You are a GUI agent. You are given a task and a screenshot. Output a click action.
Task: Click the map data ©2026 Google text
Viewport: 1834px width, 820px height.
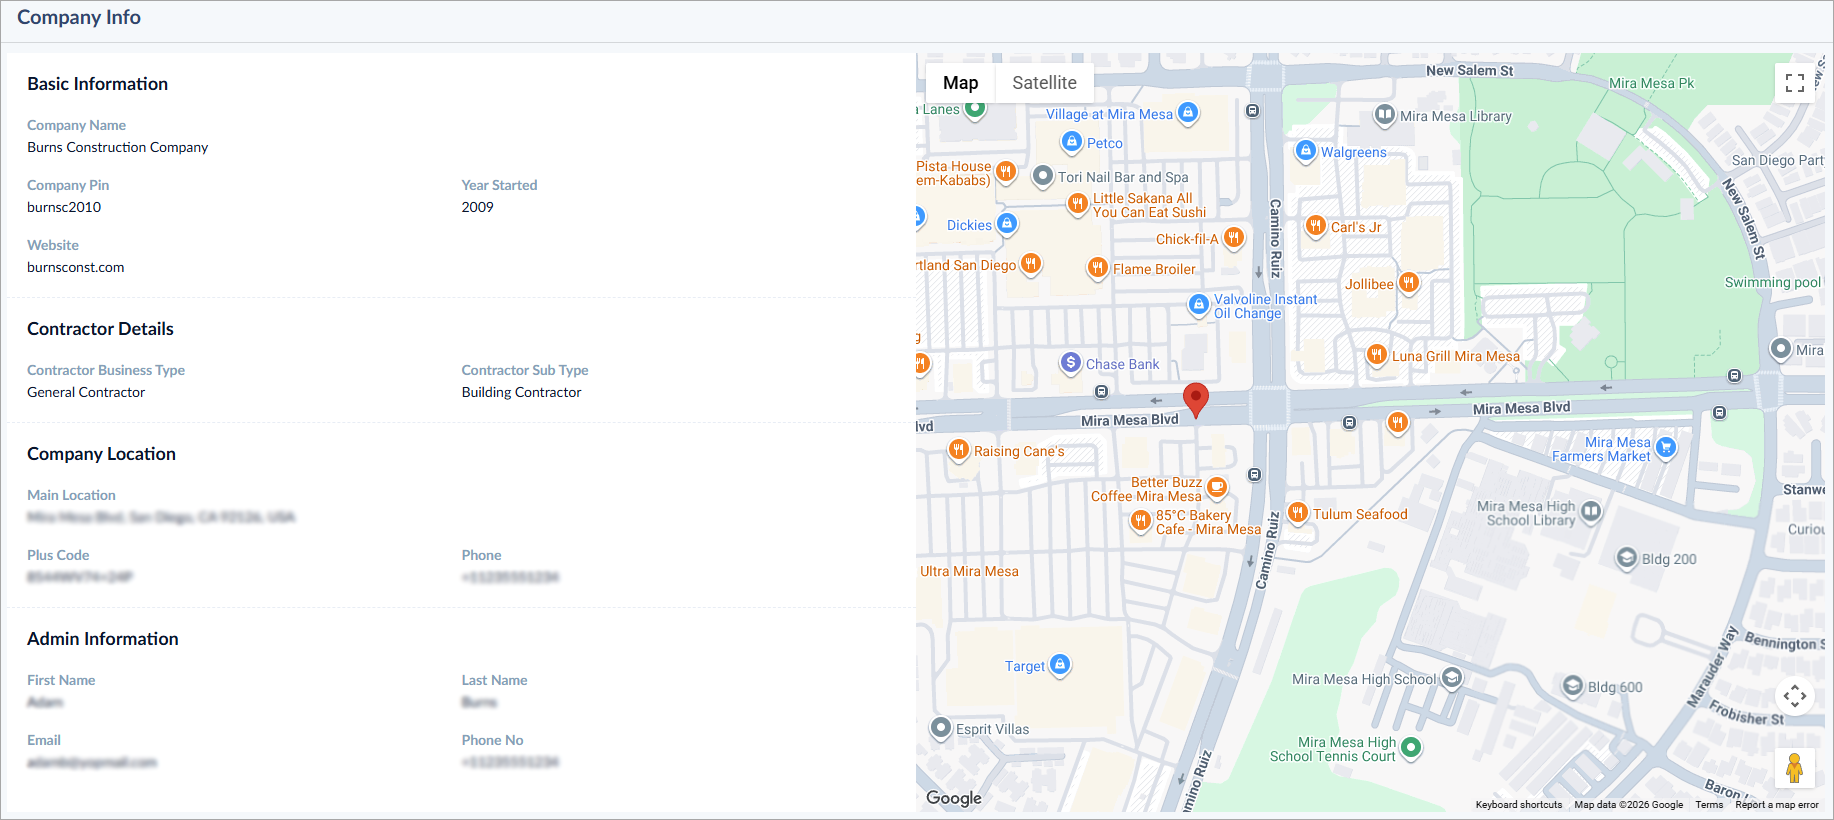coord(1628,805)
